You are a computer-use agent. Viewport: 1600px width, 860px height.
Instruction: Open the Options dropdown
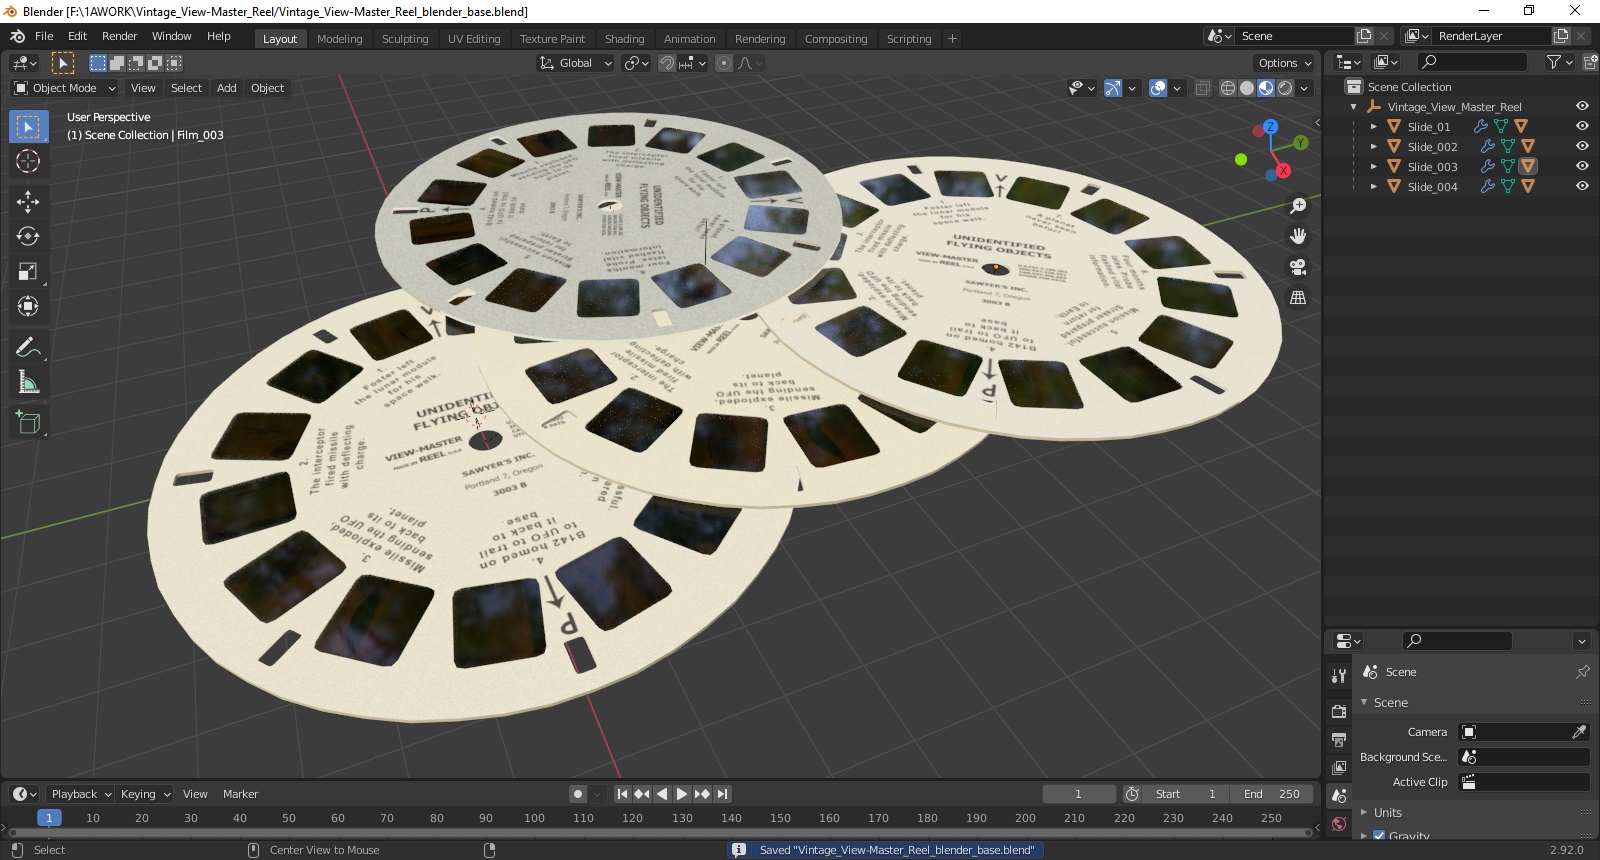coord(1285,63)
